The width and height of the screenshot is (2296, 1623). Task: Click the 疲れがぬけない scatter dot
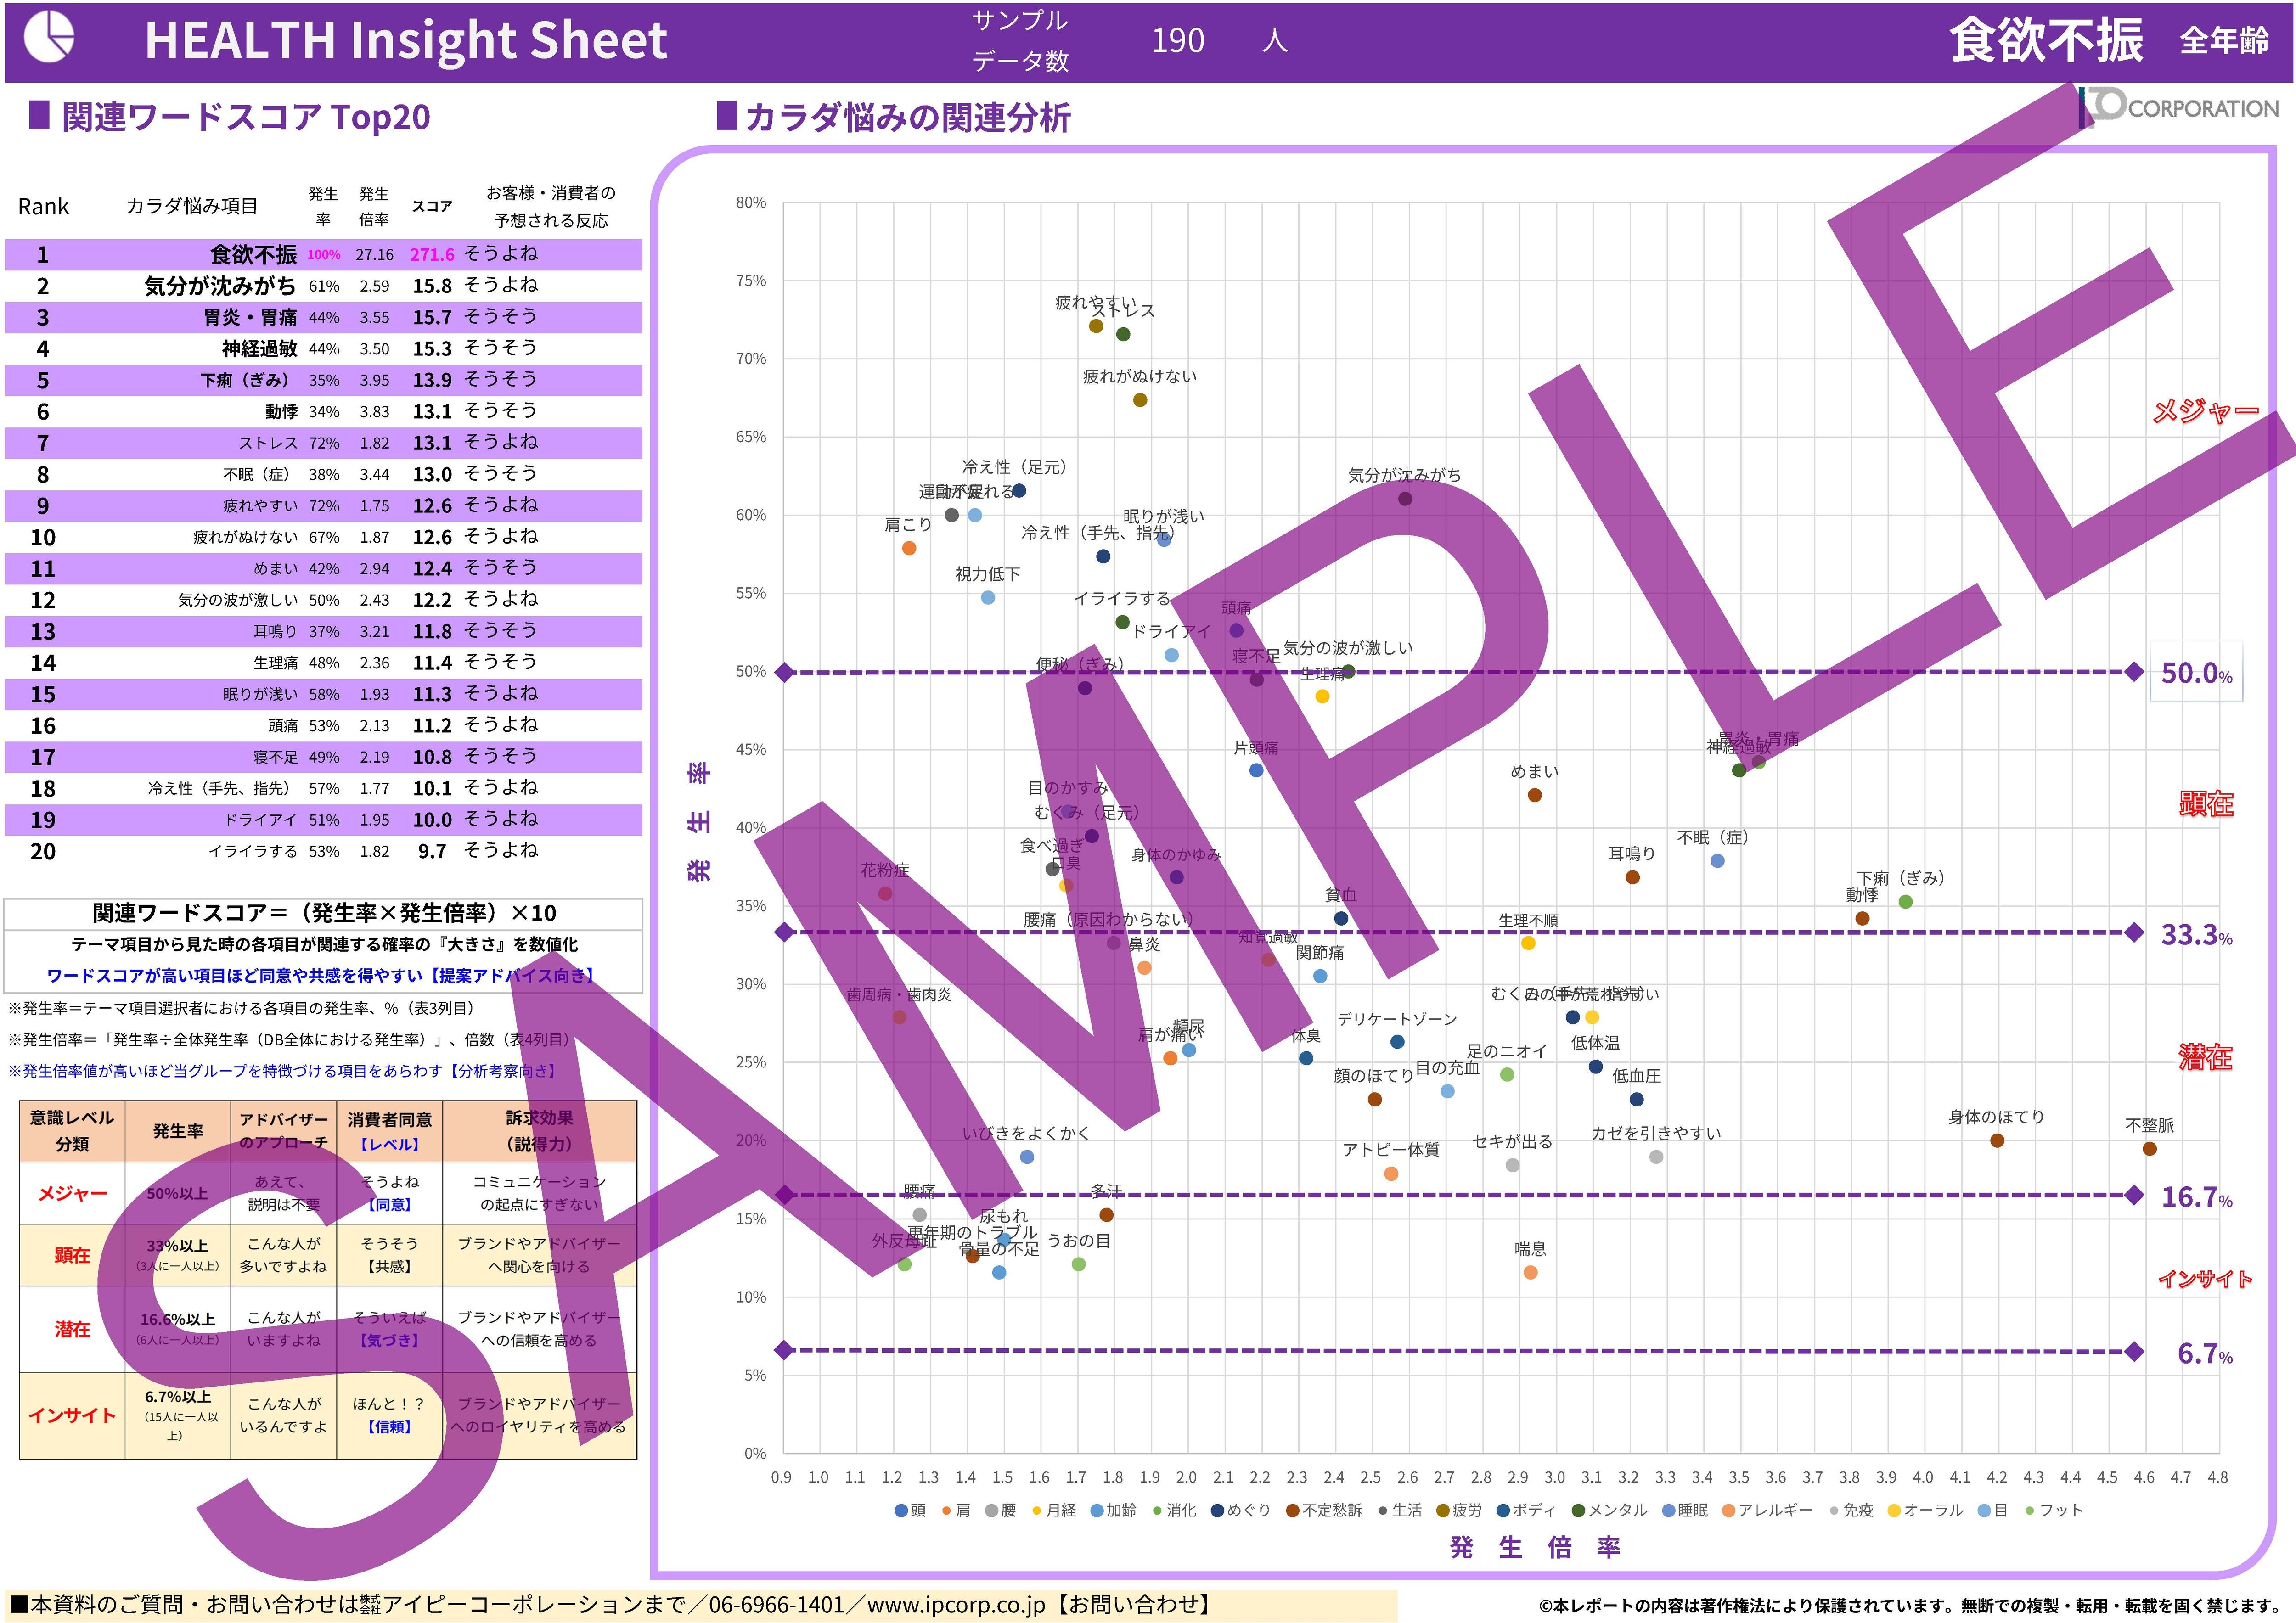tap(1140, 400)
